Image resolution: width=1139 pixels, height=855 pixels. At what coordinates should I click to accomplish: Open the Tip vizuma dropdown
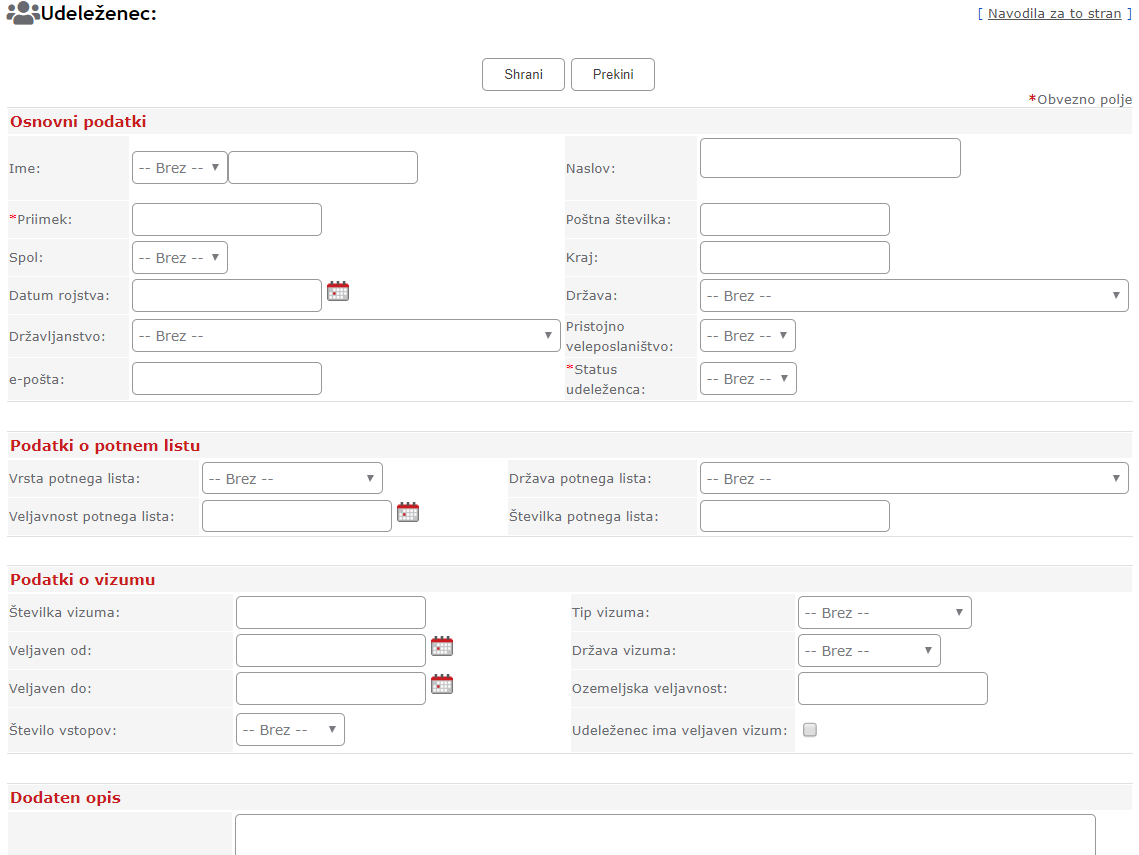(x=884, y=613)
